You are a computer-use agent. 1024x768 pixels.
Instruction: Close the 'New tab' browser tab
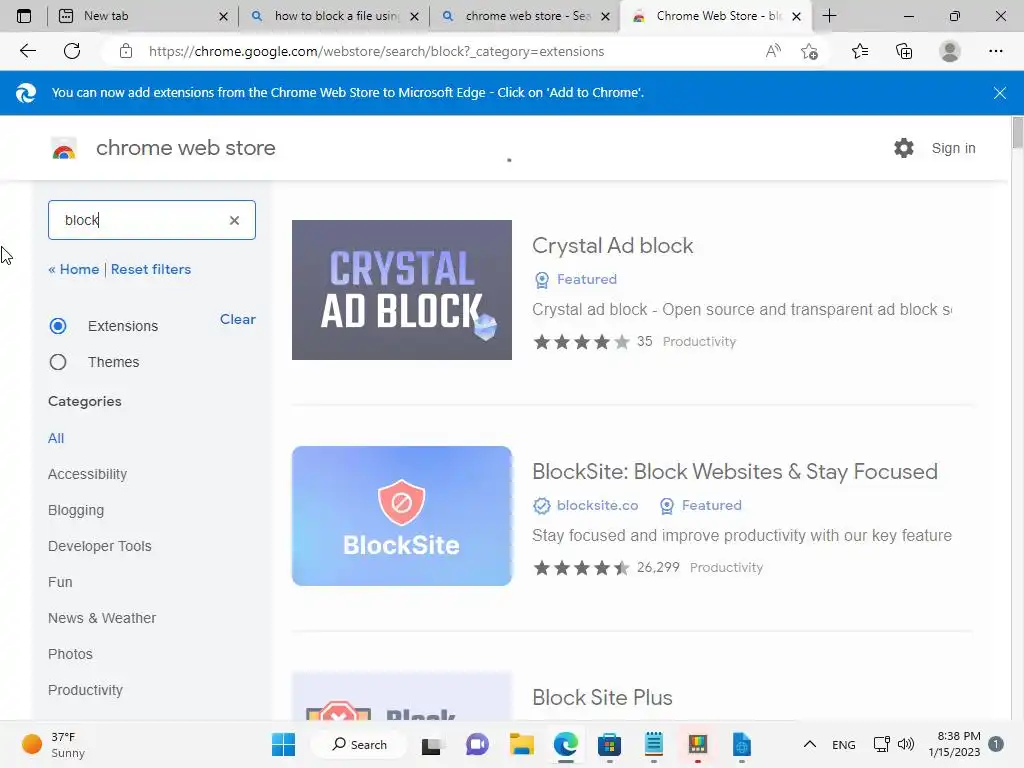click(223, 16)
